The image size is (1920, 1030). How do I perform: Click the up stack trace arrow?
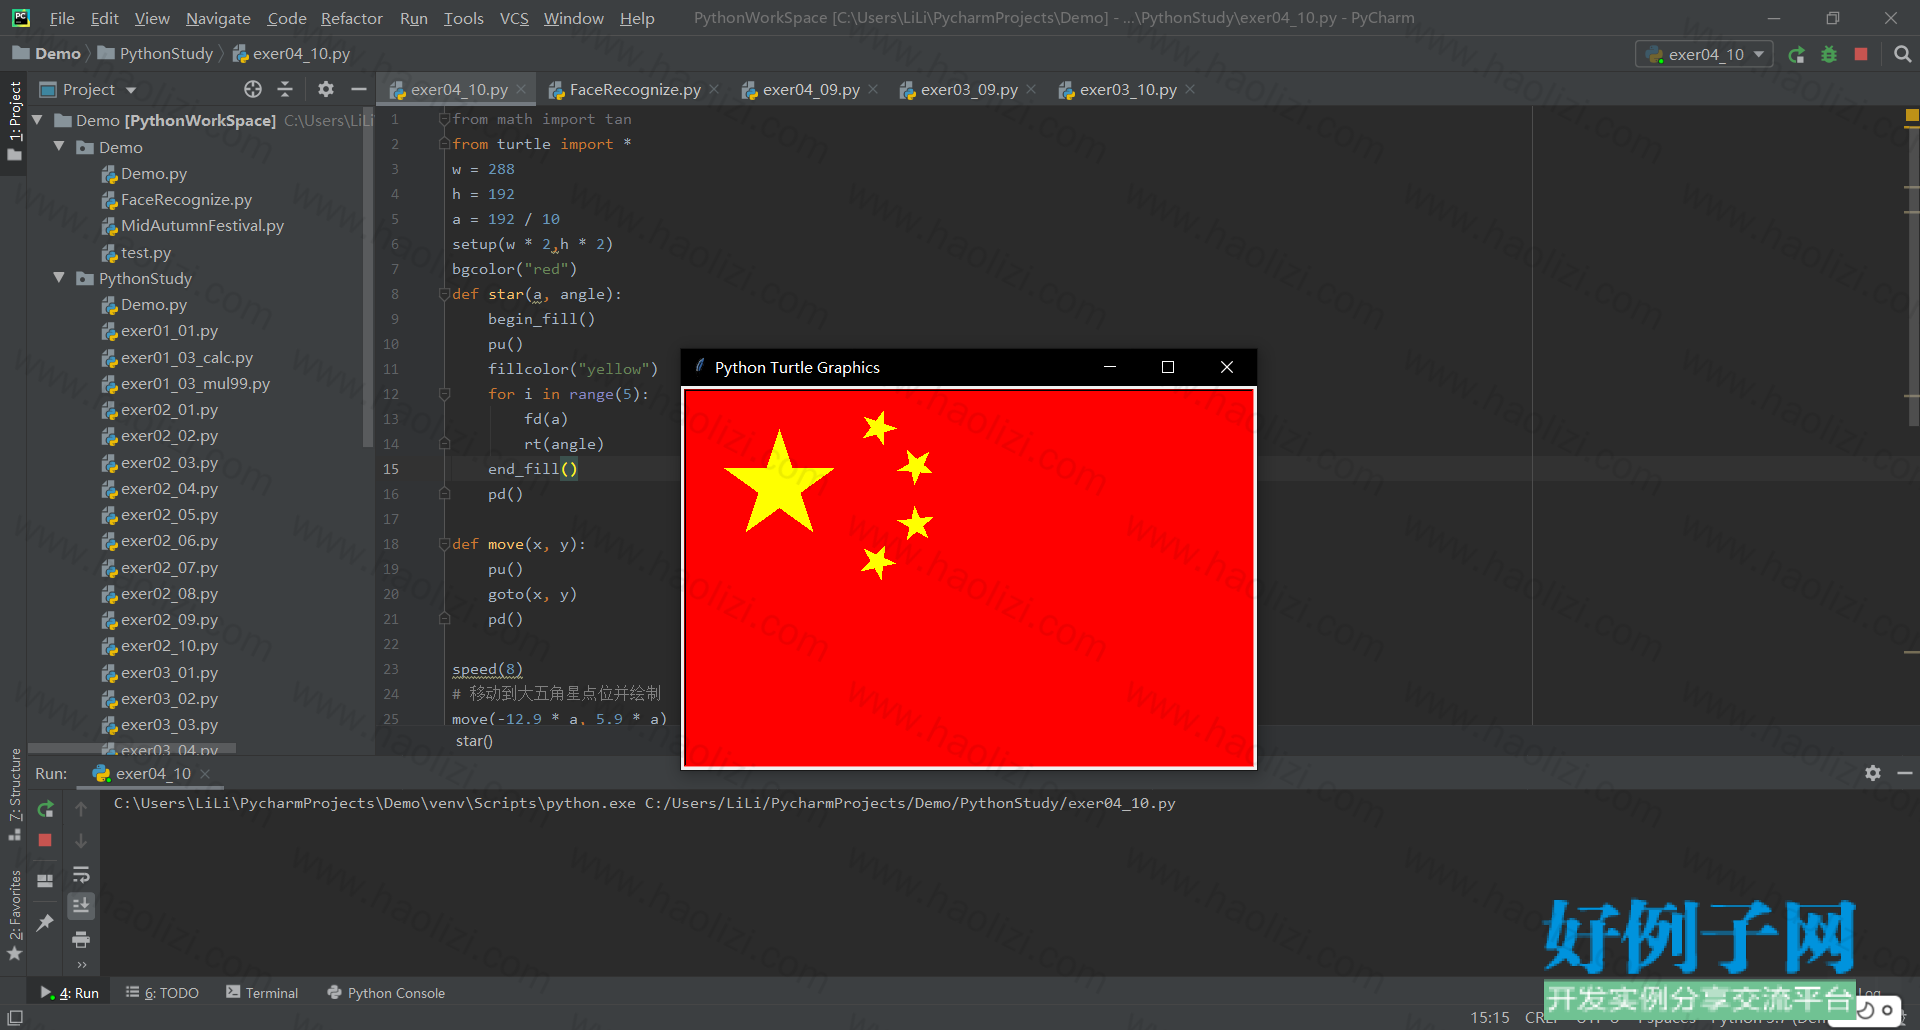tap(81, 809)
